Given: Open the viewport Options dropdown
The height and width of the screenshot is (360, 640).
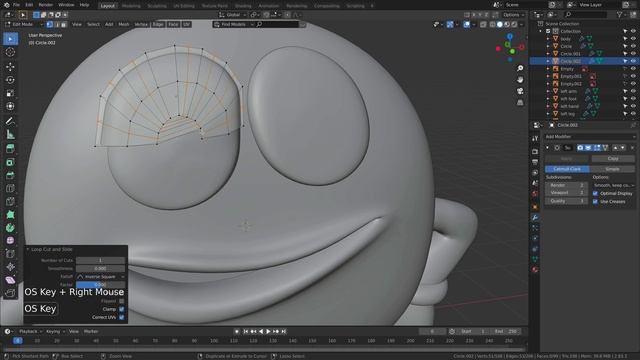Looking at the screenshot, I should (x=513, y=15).
